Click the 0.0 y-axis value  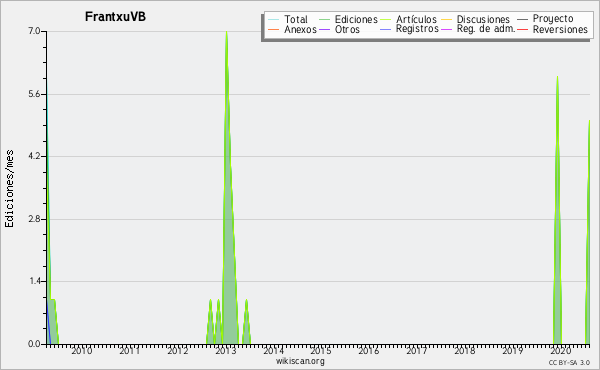[x=34, y=344]
